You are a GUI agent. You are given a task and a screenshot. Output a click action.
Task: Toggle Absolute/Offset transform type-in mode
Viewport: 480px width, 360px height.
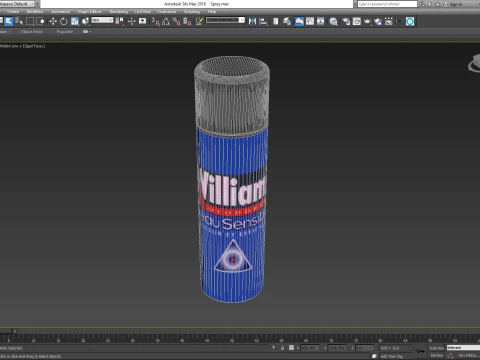[x=291, y=348]
